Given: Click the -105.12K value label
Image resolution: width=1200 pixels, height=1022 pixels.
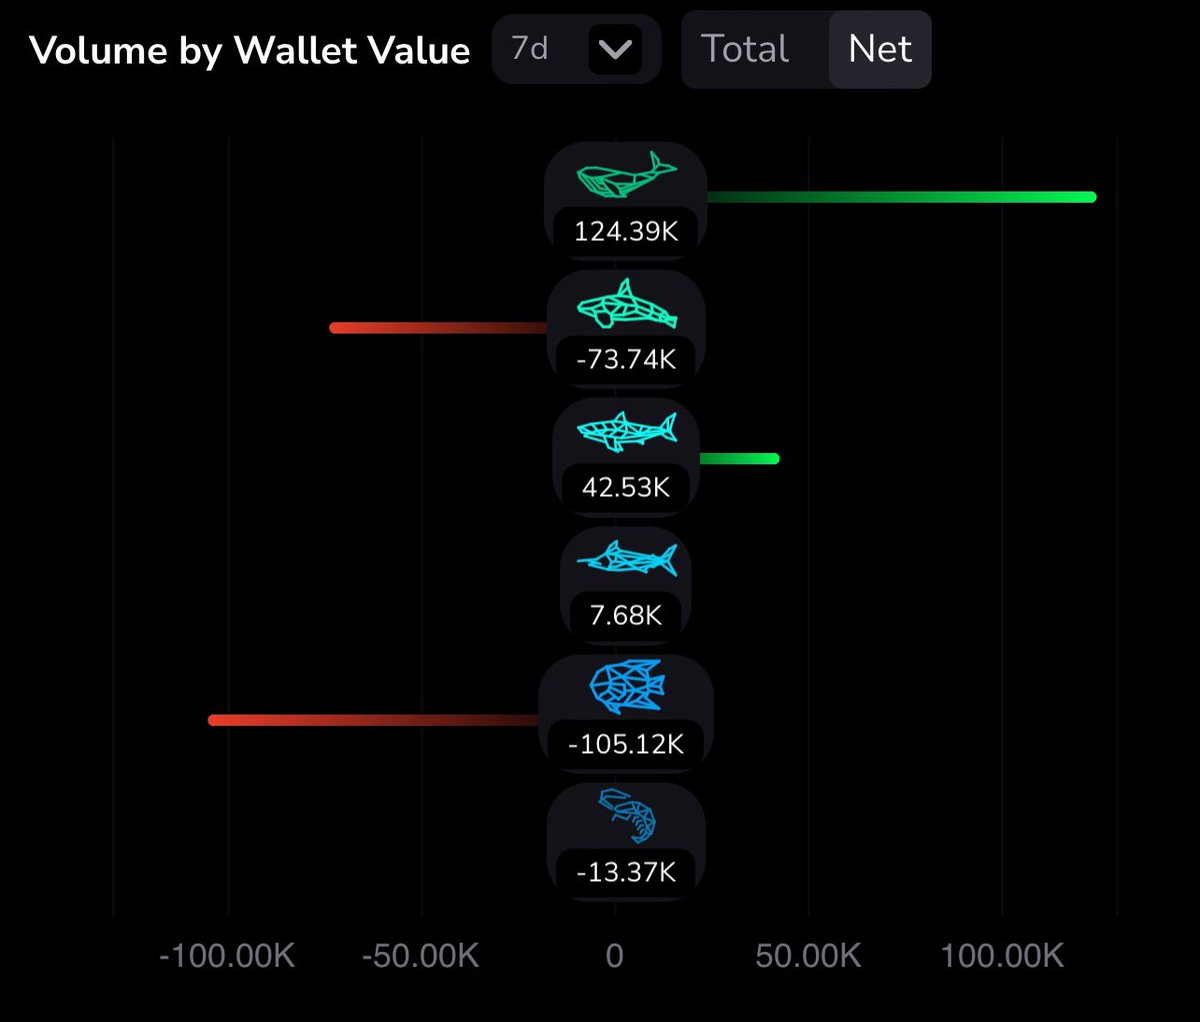Looking at the screenshot, I should [x=626, y=744].
